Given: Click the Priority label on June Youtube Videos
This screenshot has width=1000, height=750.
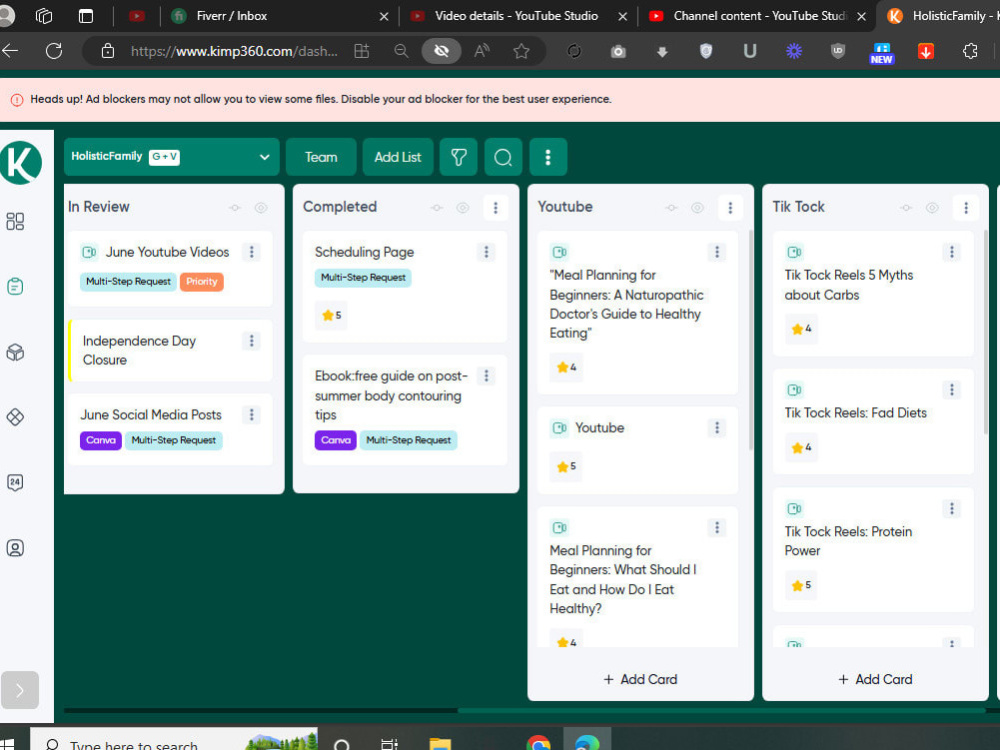Looking at the screenshot, I should pos(202,281).
